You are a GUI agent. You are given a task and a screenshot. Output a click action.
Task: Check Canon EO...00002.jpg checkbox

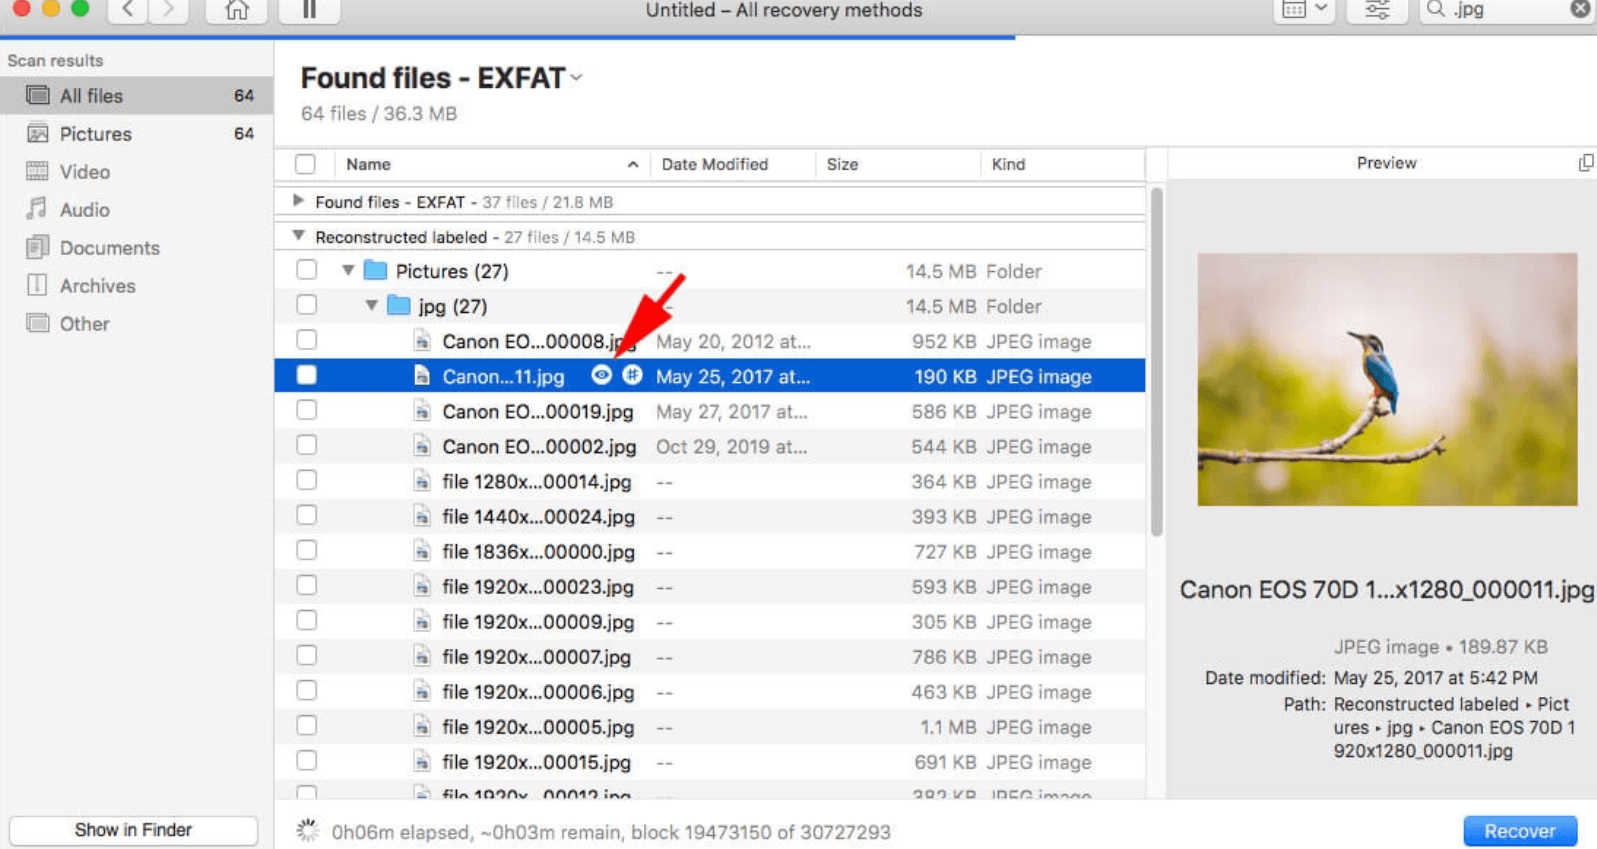[x=307, y=445]
